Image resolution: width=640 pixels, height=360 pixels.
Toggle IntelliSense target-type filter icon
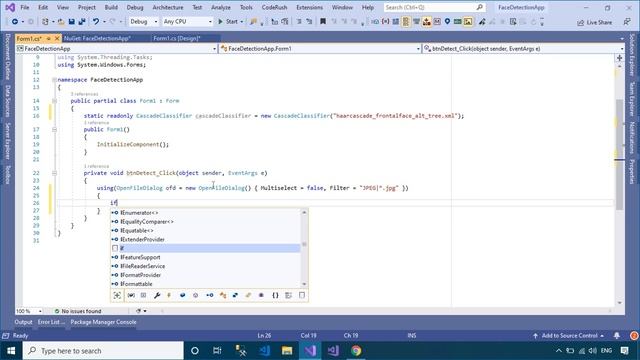pos(117,295)
